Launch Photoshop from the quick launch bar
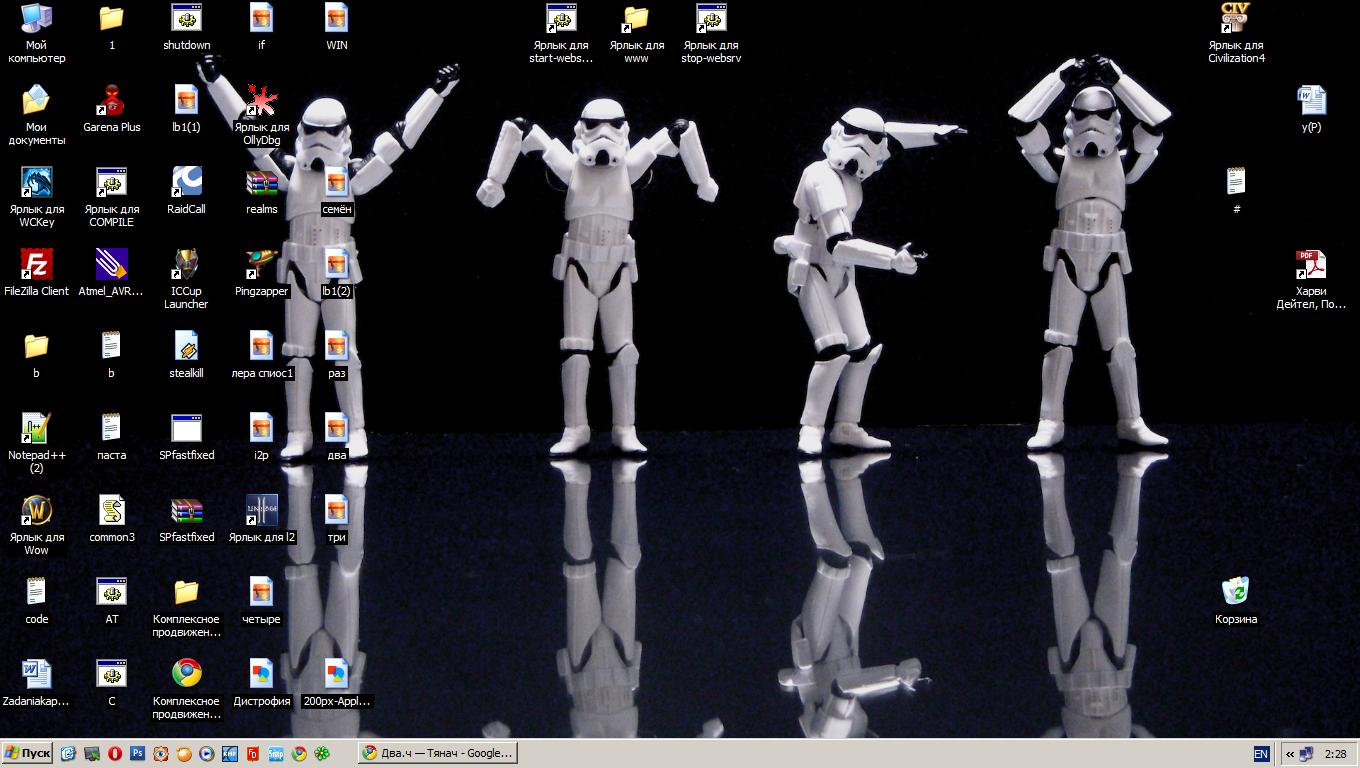The image size is (1360, 768). click(x=137, y=754)
